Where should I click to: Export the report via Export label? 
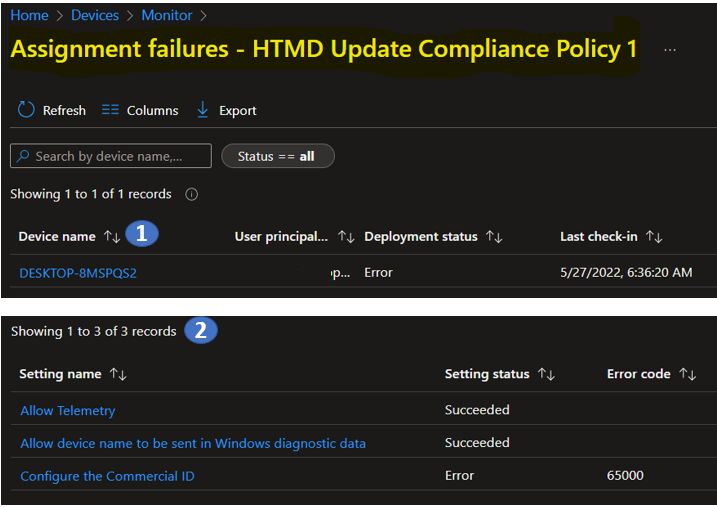pos(237,110)
